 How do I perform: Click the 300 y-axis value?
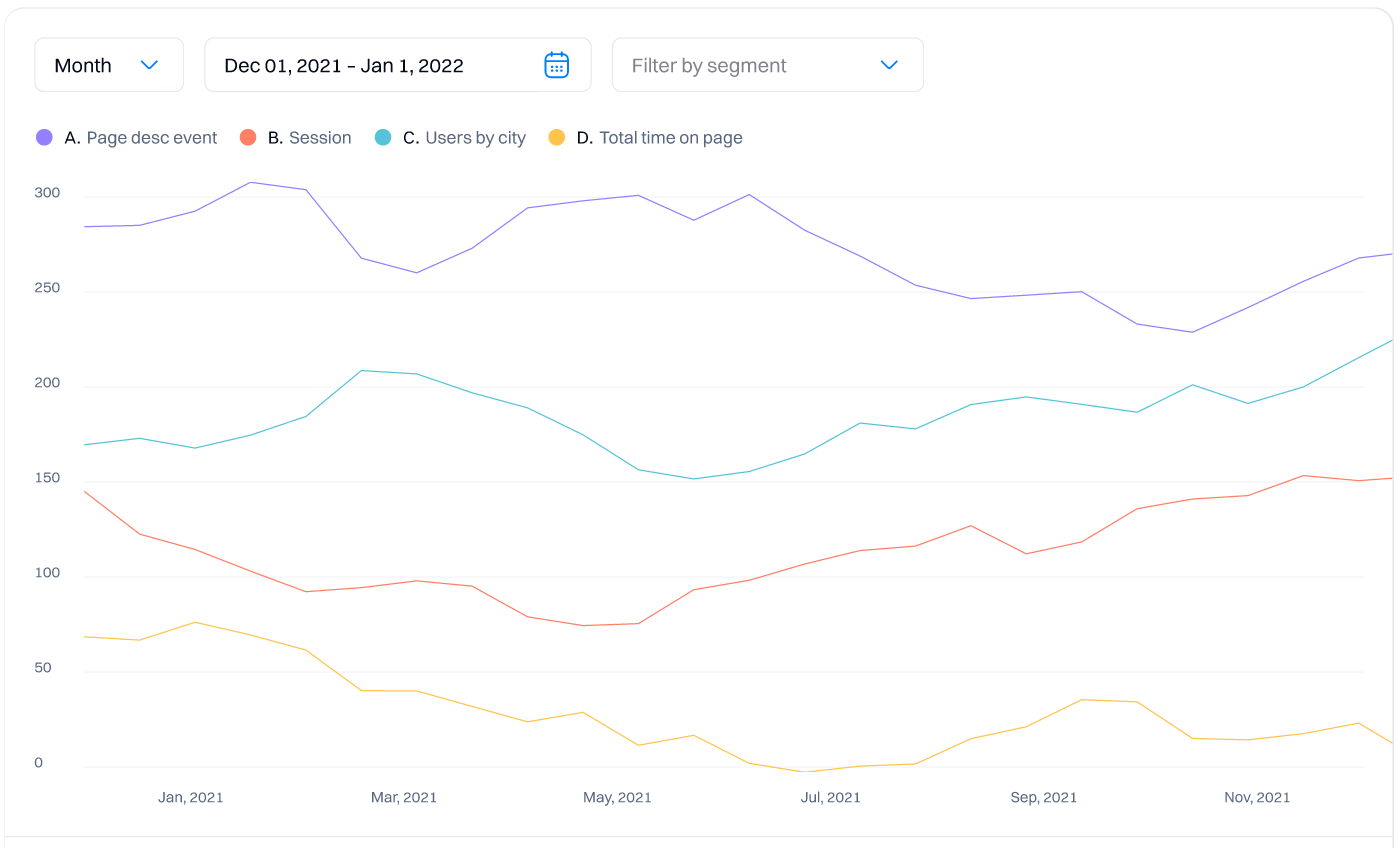click(47, 193)
